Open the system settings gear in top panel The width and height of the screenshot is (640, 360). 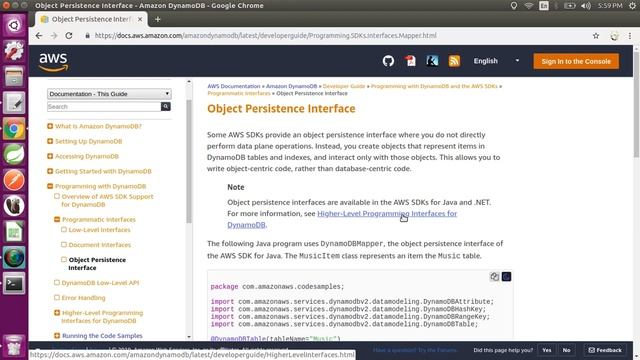pos(633,6)
